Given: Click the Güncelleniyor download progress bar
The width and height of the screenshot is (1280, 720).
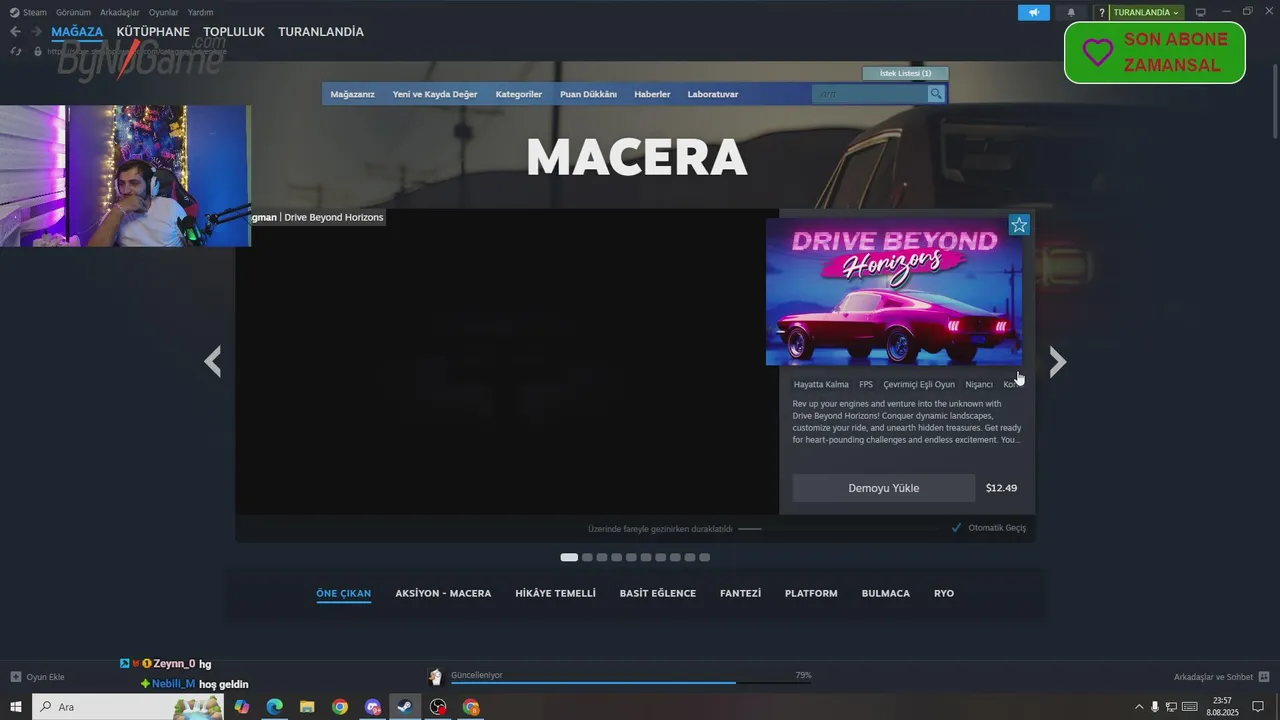Looking at the screenshot, I should click(630, 682).
